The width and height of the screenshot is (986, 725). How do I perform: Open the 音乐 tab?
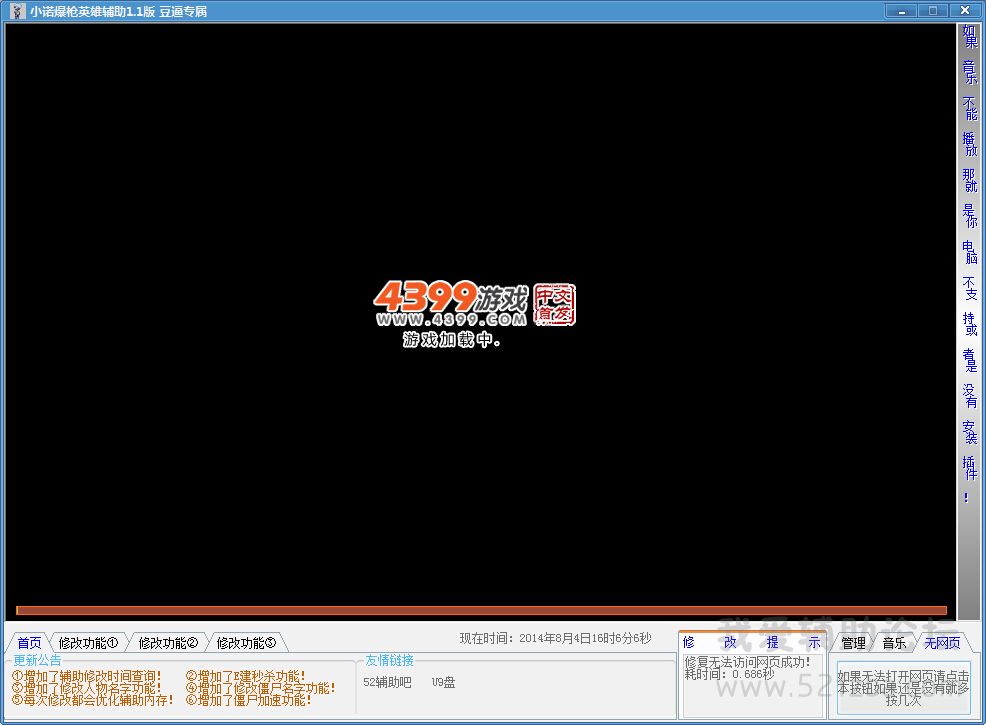coord(894,643)
